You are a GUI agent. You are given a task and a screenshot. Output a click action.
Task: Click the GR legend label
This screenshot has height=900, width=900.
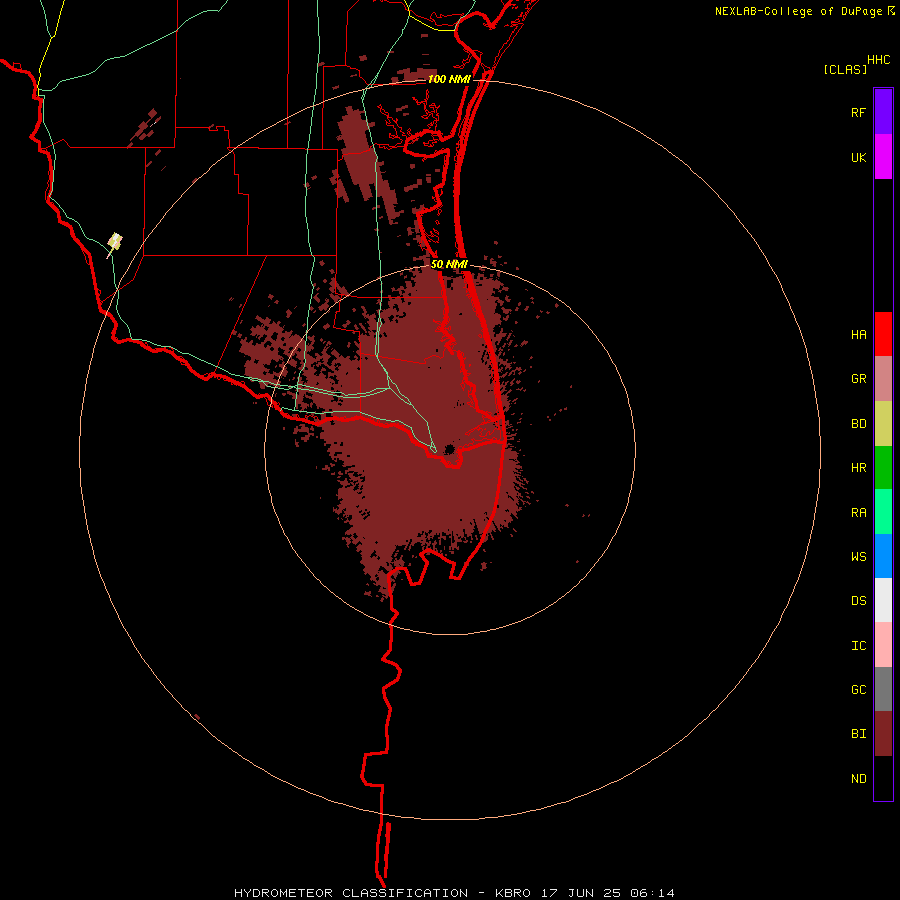858,379
